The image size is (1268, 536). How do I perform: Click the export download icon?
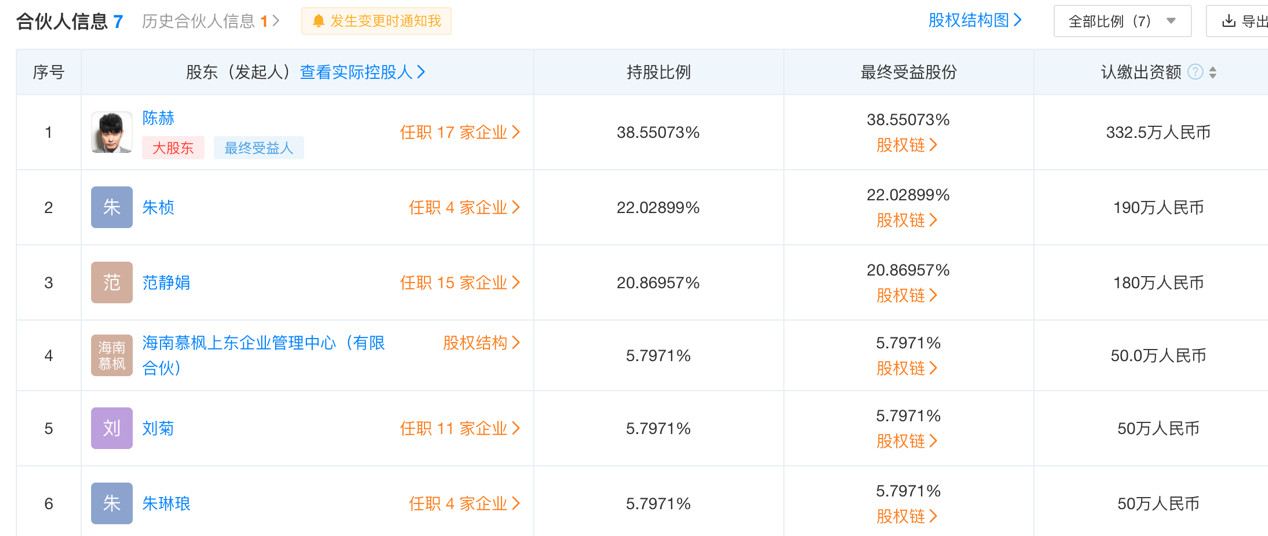[1229, 21]
